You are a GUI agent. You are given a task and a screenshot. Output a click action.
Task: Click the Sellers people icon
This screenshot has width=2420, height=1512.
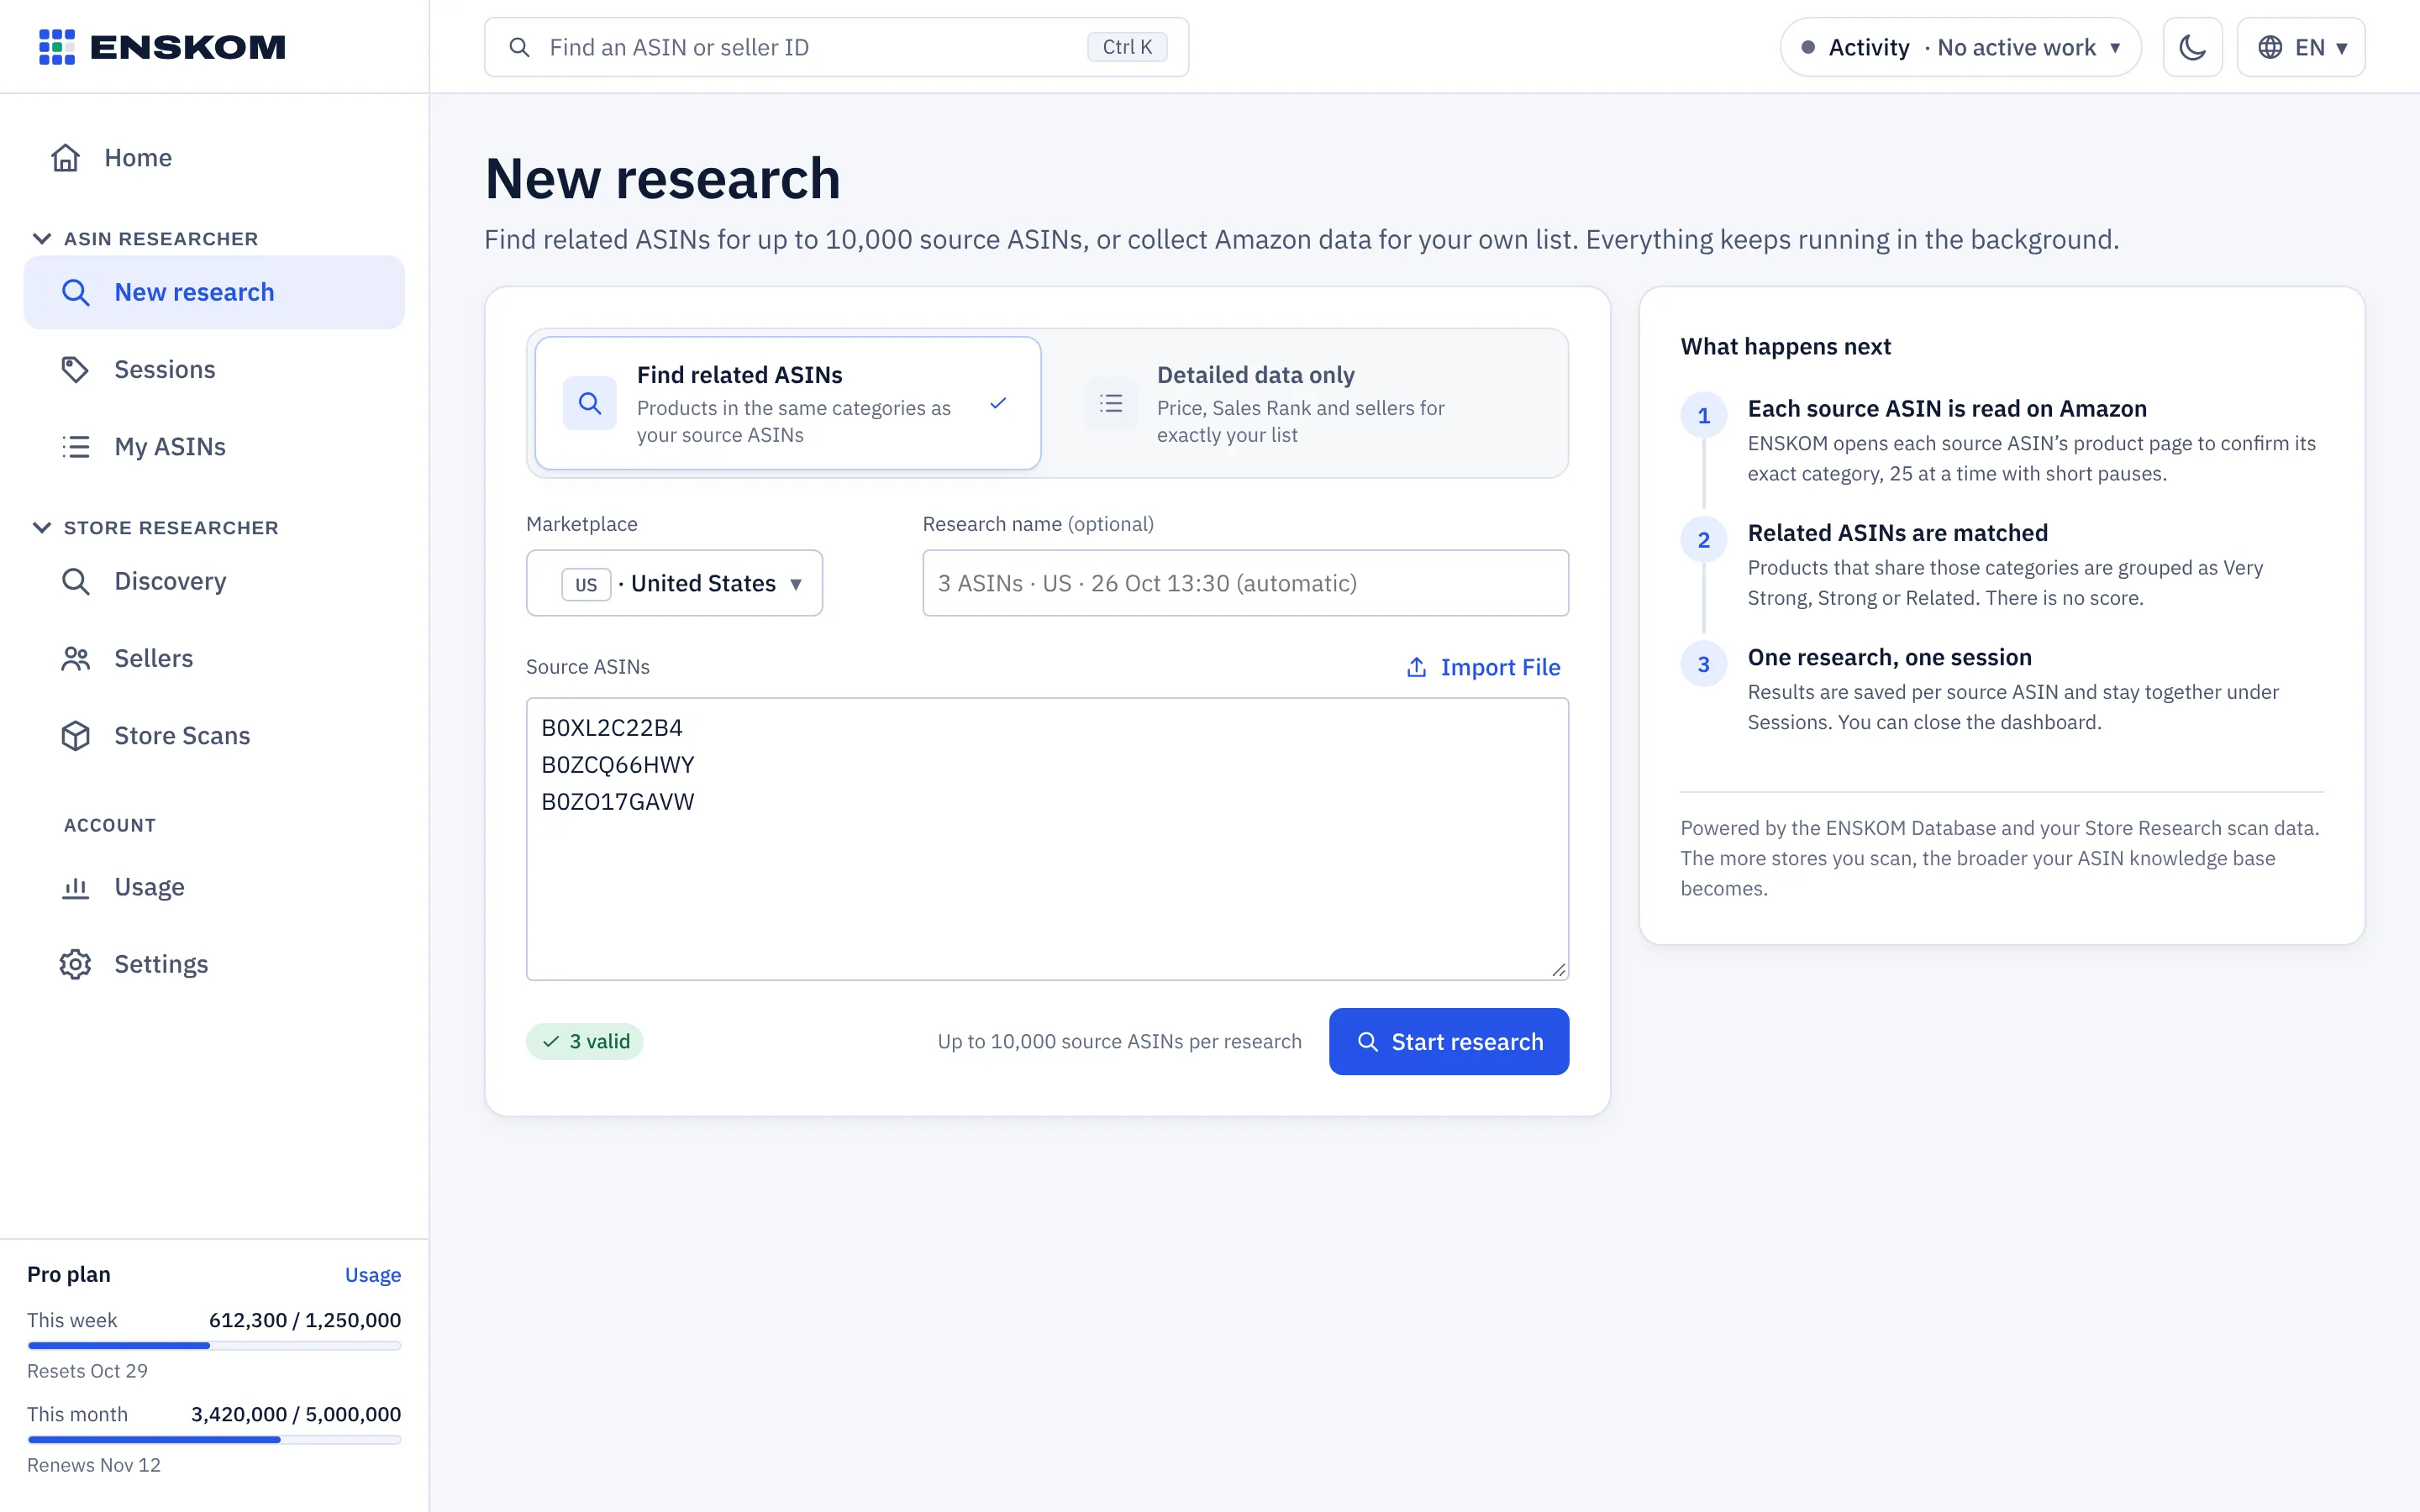click(x=76, y=658)
